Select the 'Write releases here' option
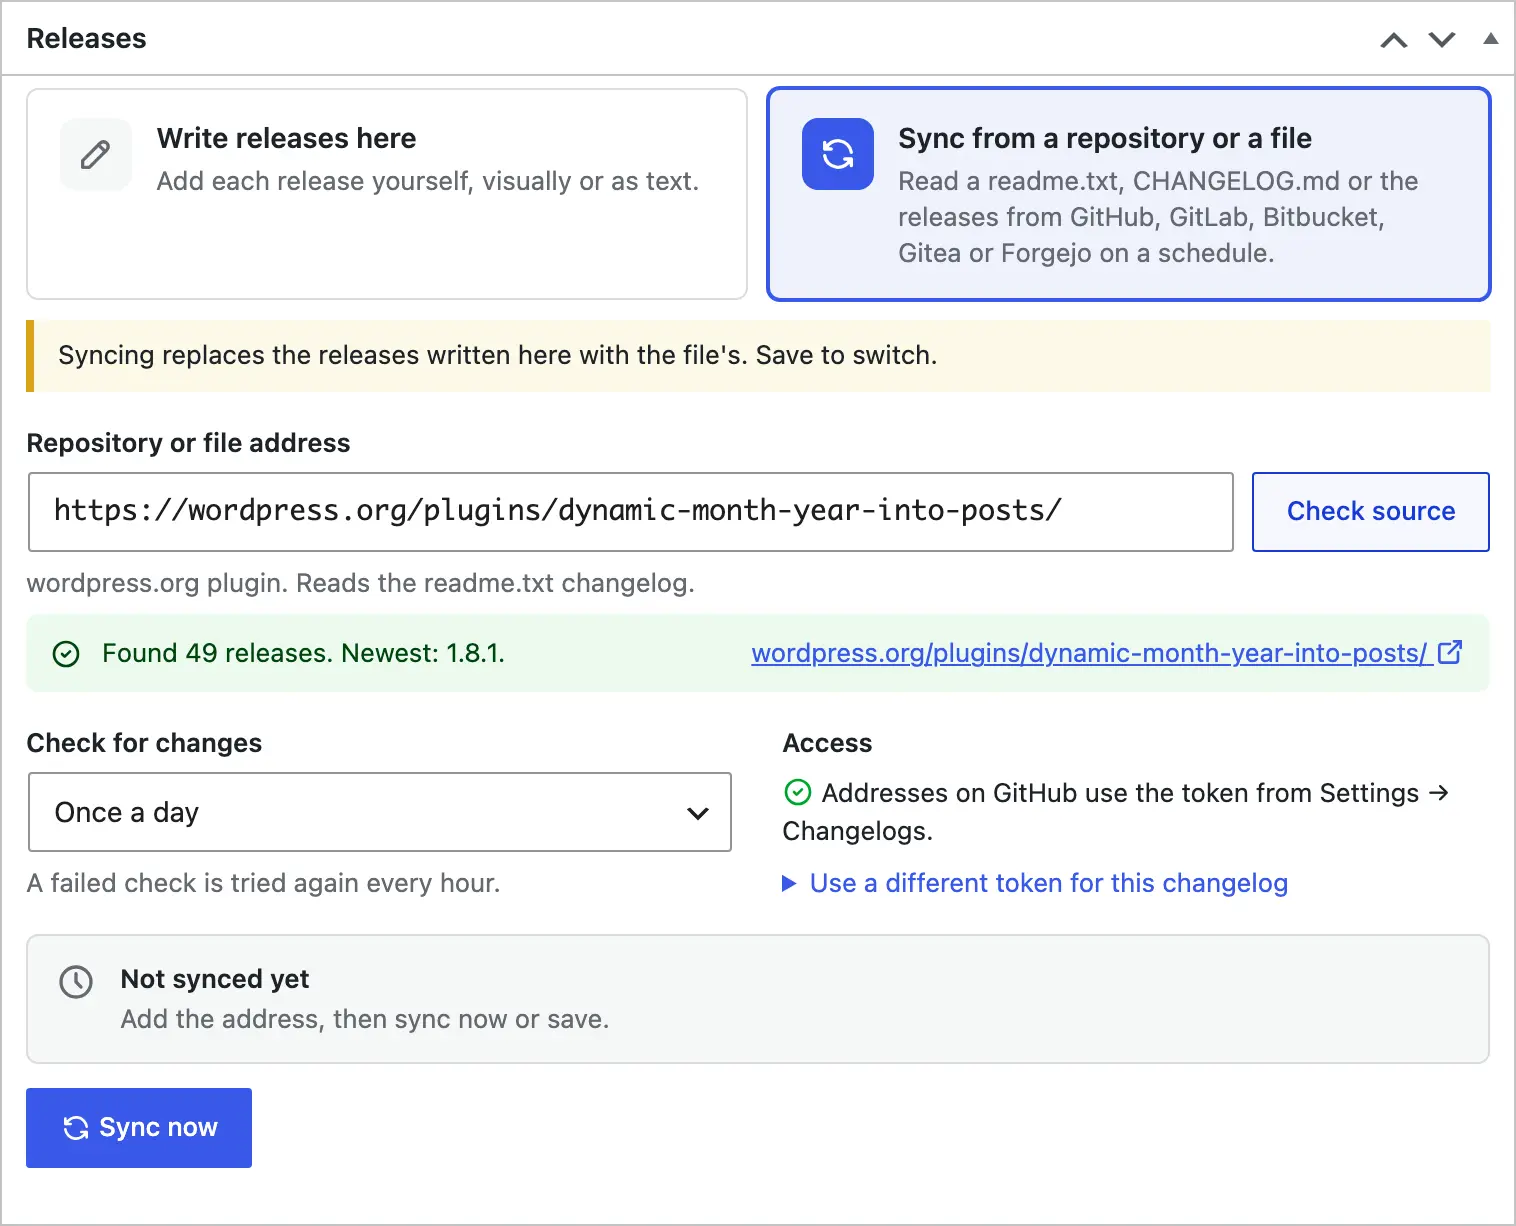 387,194
